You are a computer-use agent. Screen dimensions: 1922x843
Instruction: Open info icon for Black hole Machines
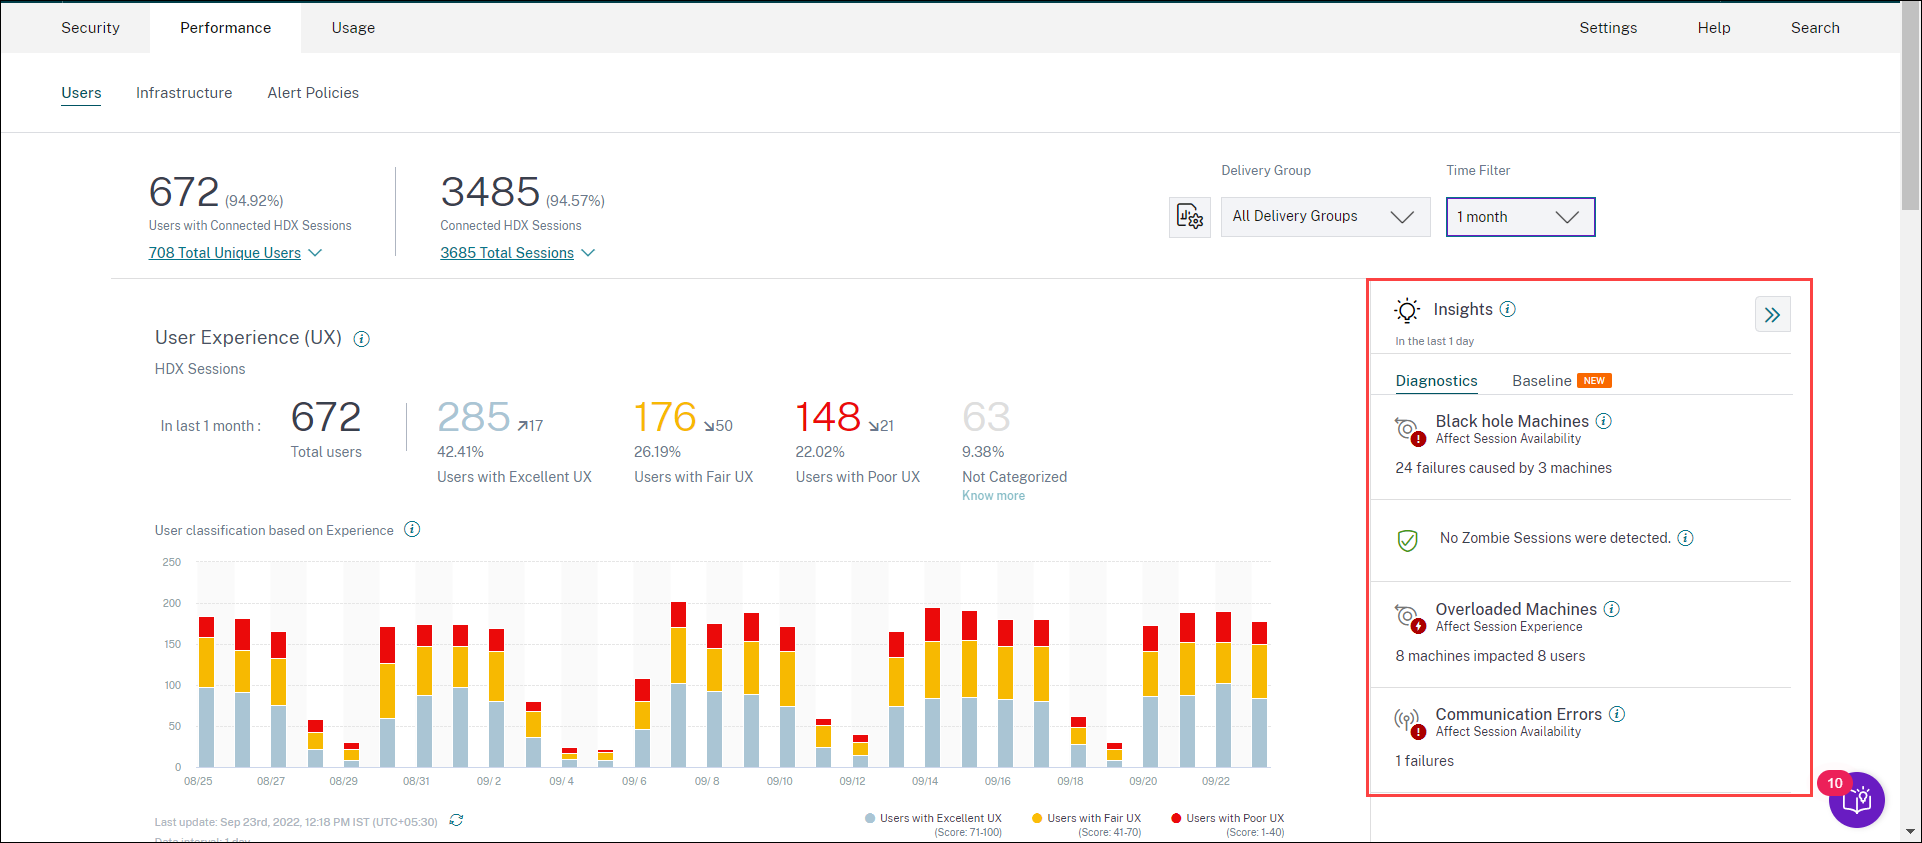tap(1603, 422)
